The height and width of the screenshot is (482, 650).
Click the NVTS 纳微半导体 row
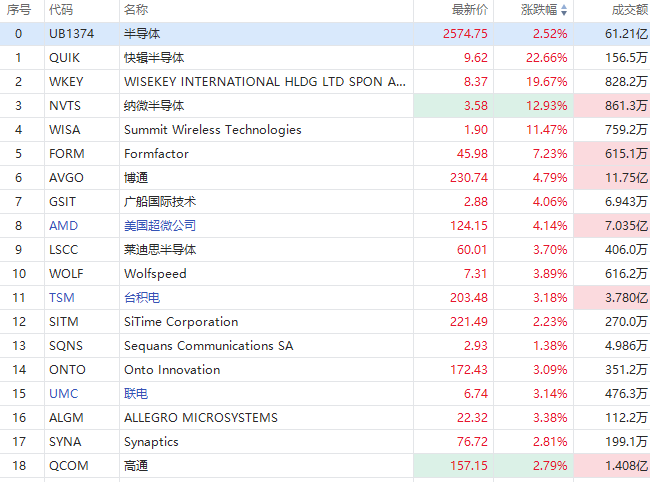325,106
